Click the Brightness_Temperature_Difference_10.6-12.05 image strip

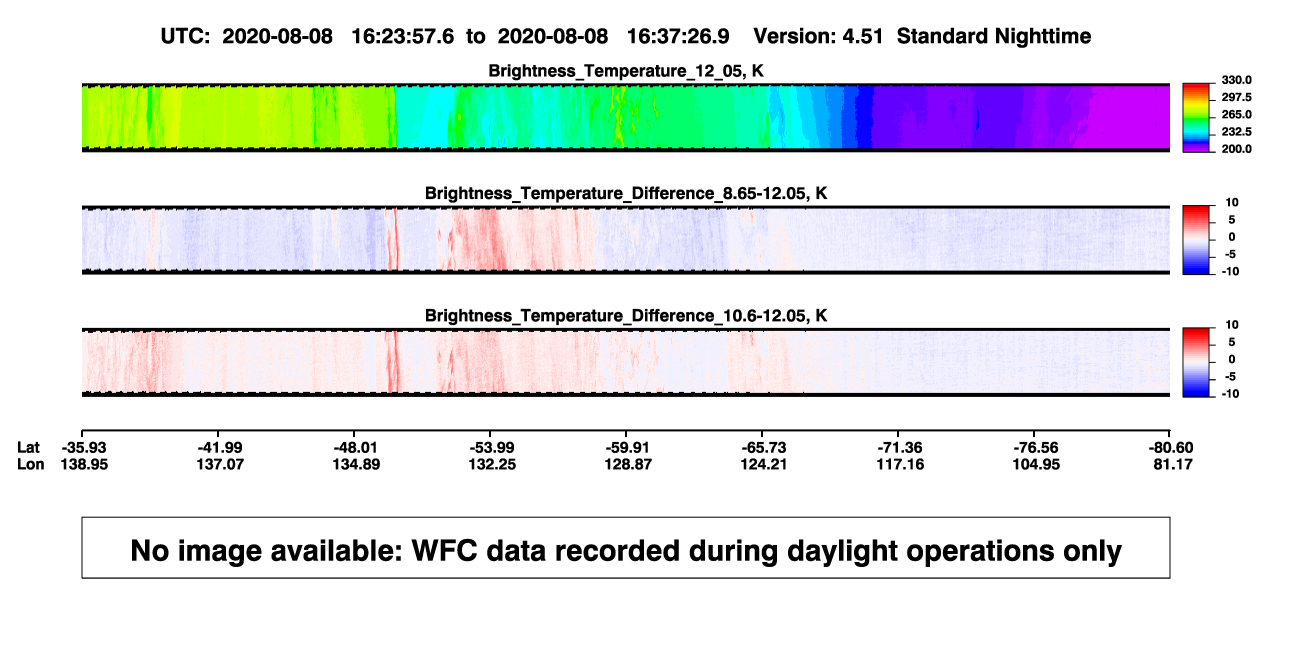(x=626, y=362)
